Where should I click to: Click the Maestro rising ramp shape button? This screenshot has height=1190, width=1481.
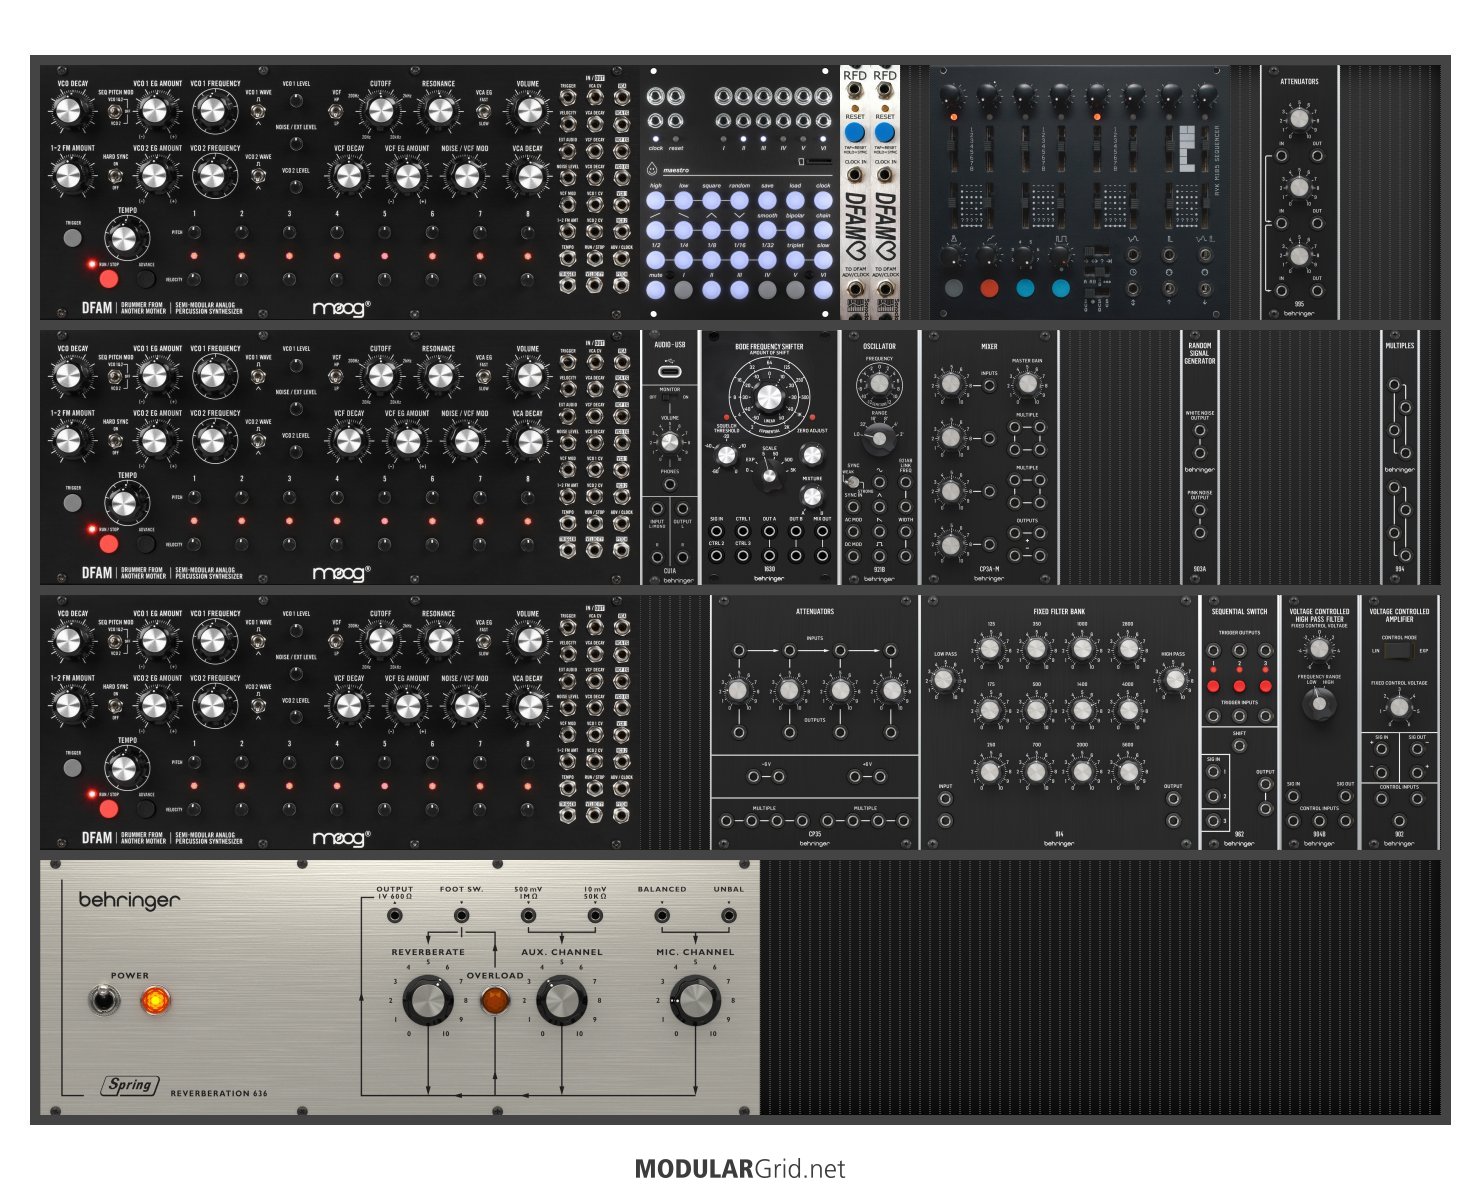[656, 230]
